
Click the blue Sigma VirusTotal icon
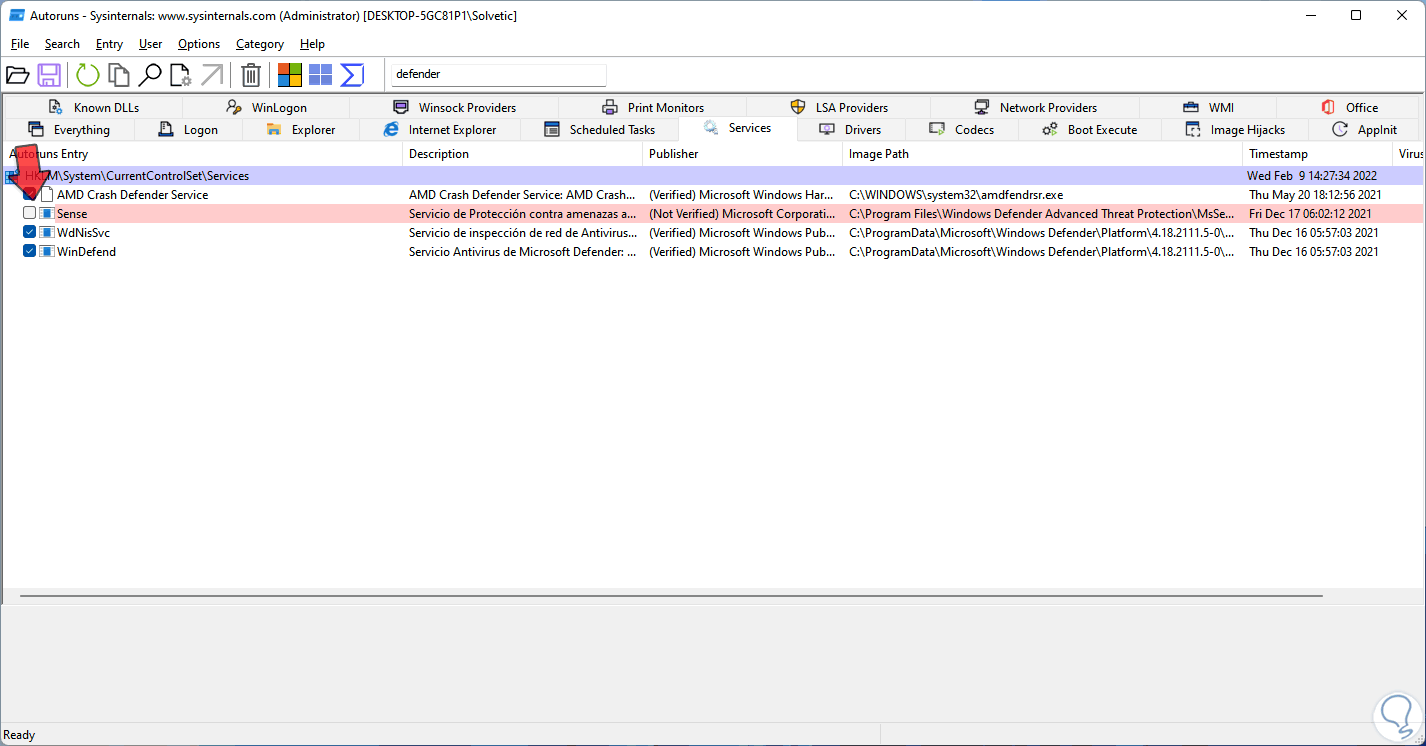pos(352,75)
